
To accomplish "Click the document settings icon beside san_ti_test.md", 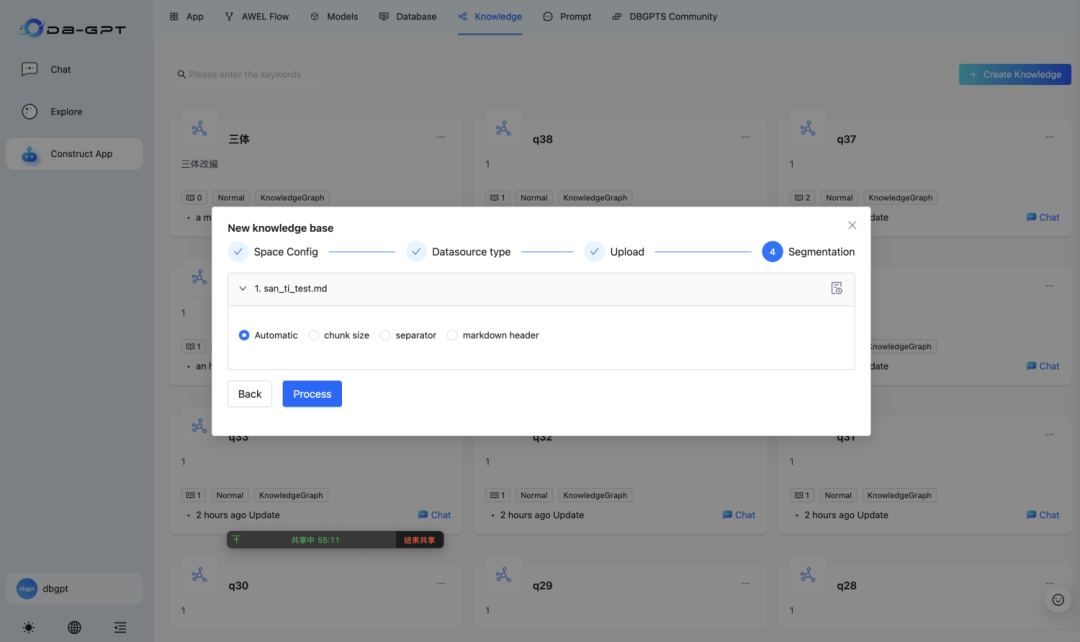I will (836, 289).
